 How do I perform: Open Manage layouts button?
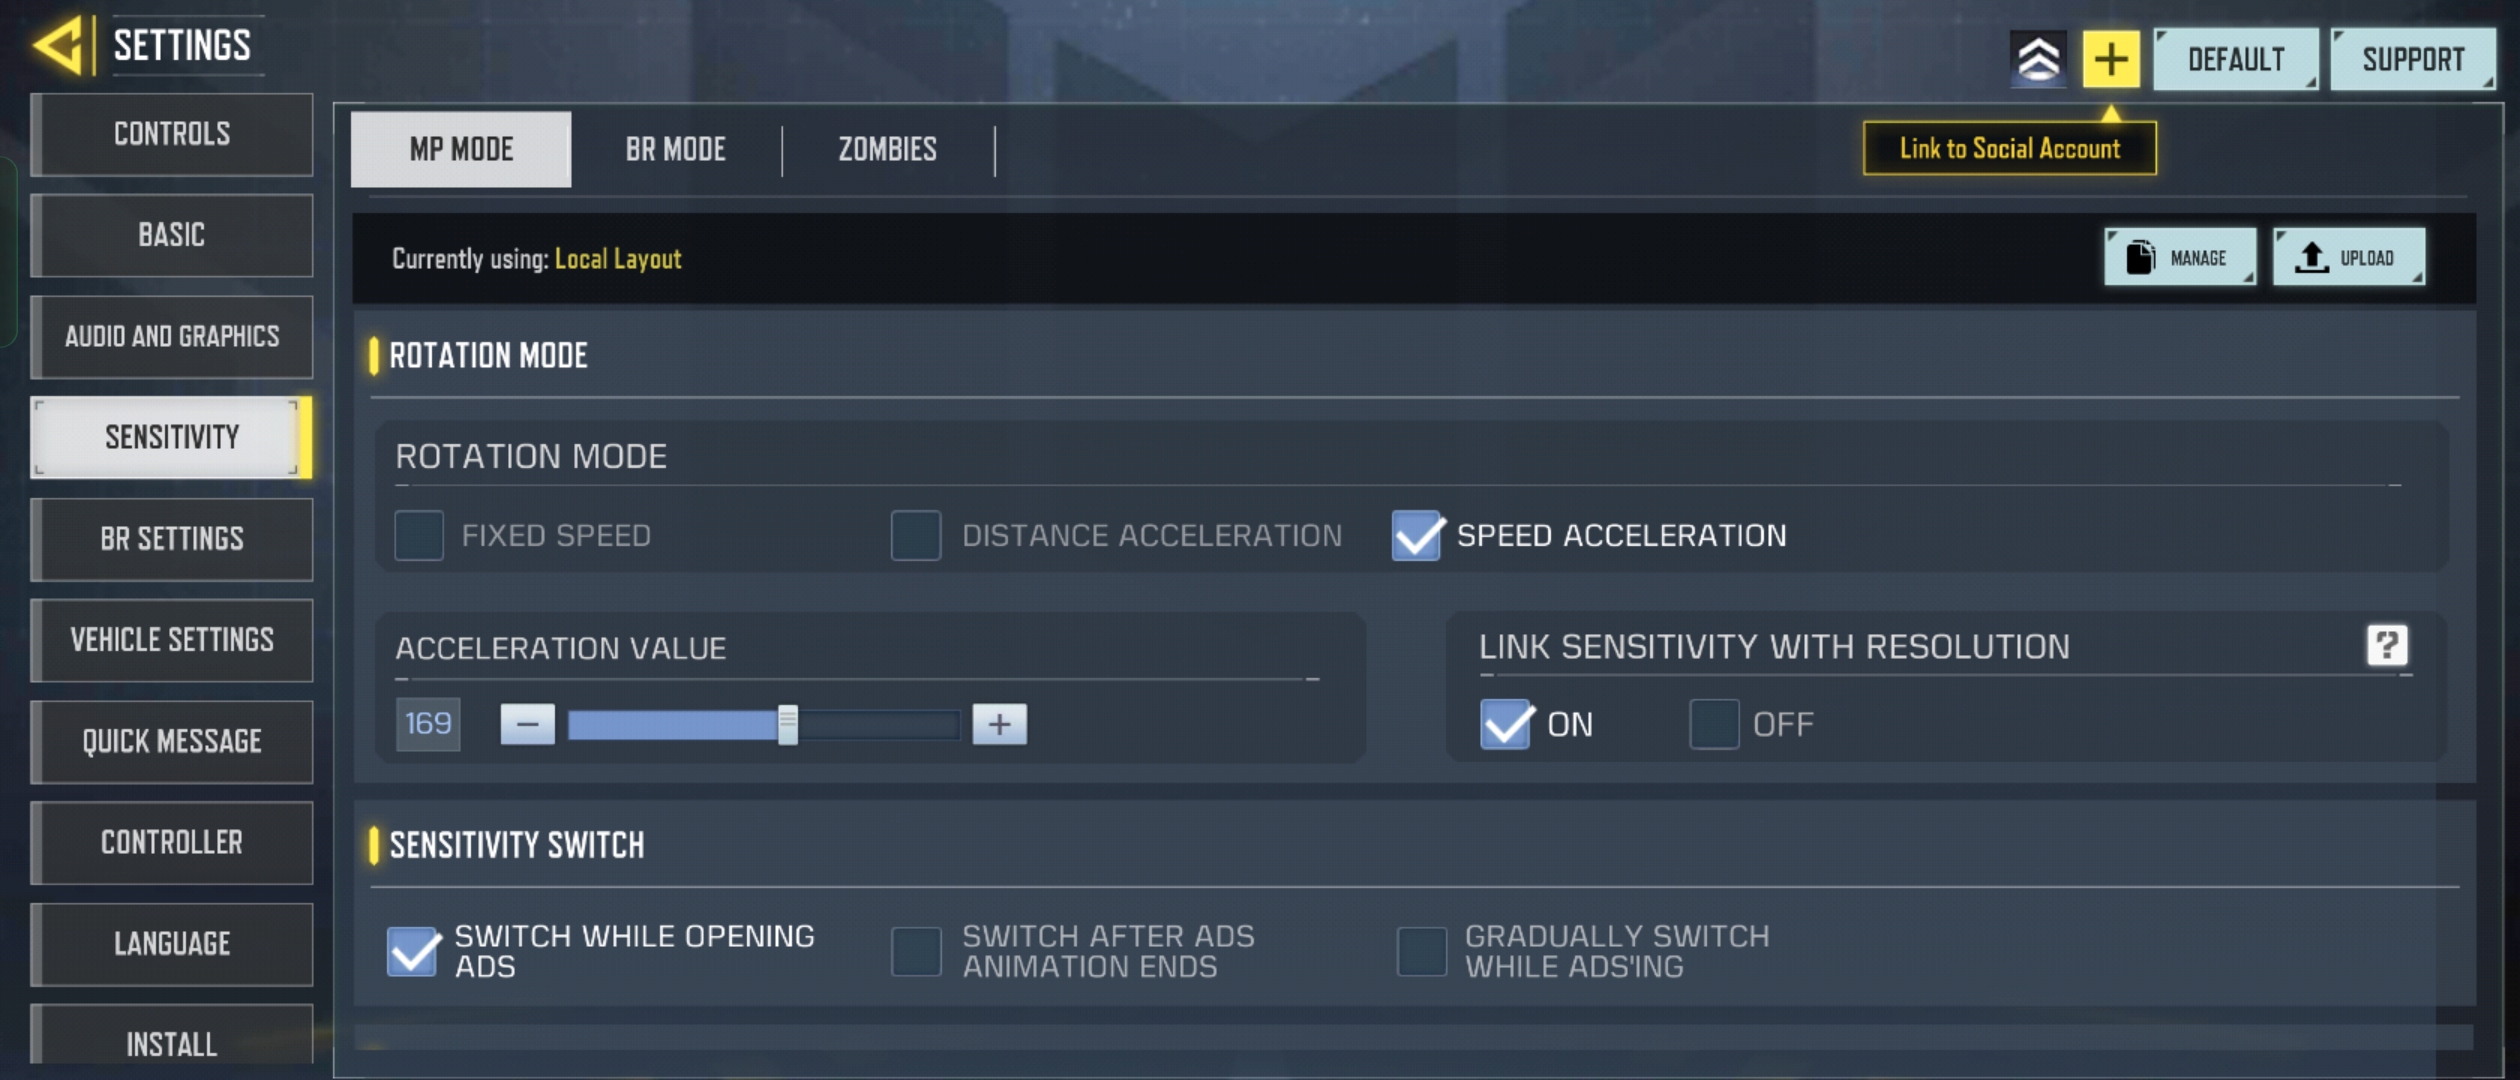point(2180,257)
